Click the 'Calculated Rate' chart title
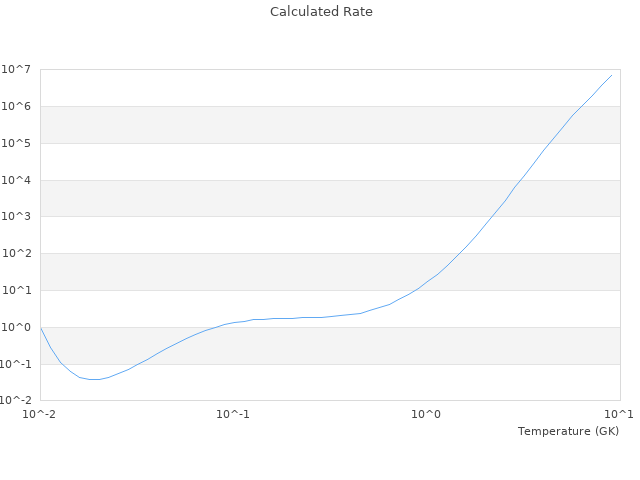The image size is (640, 480). pos(320,12)
